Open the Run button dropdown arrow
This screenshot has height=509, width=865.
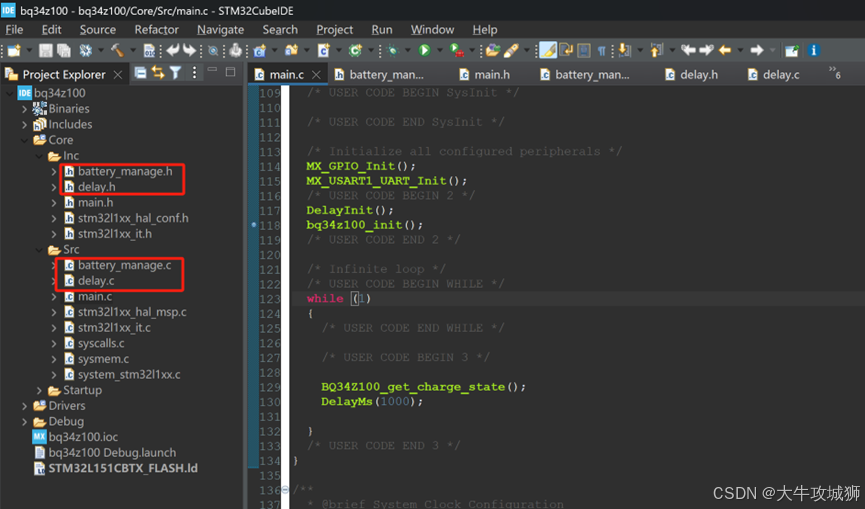click(440, 51)
